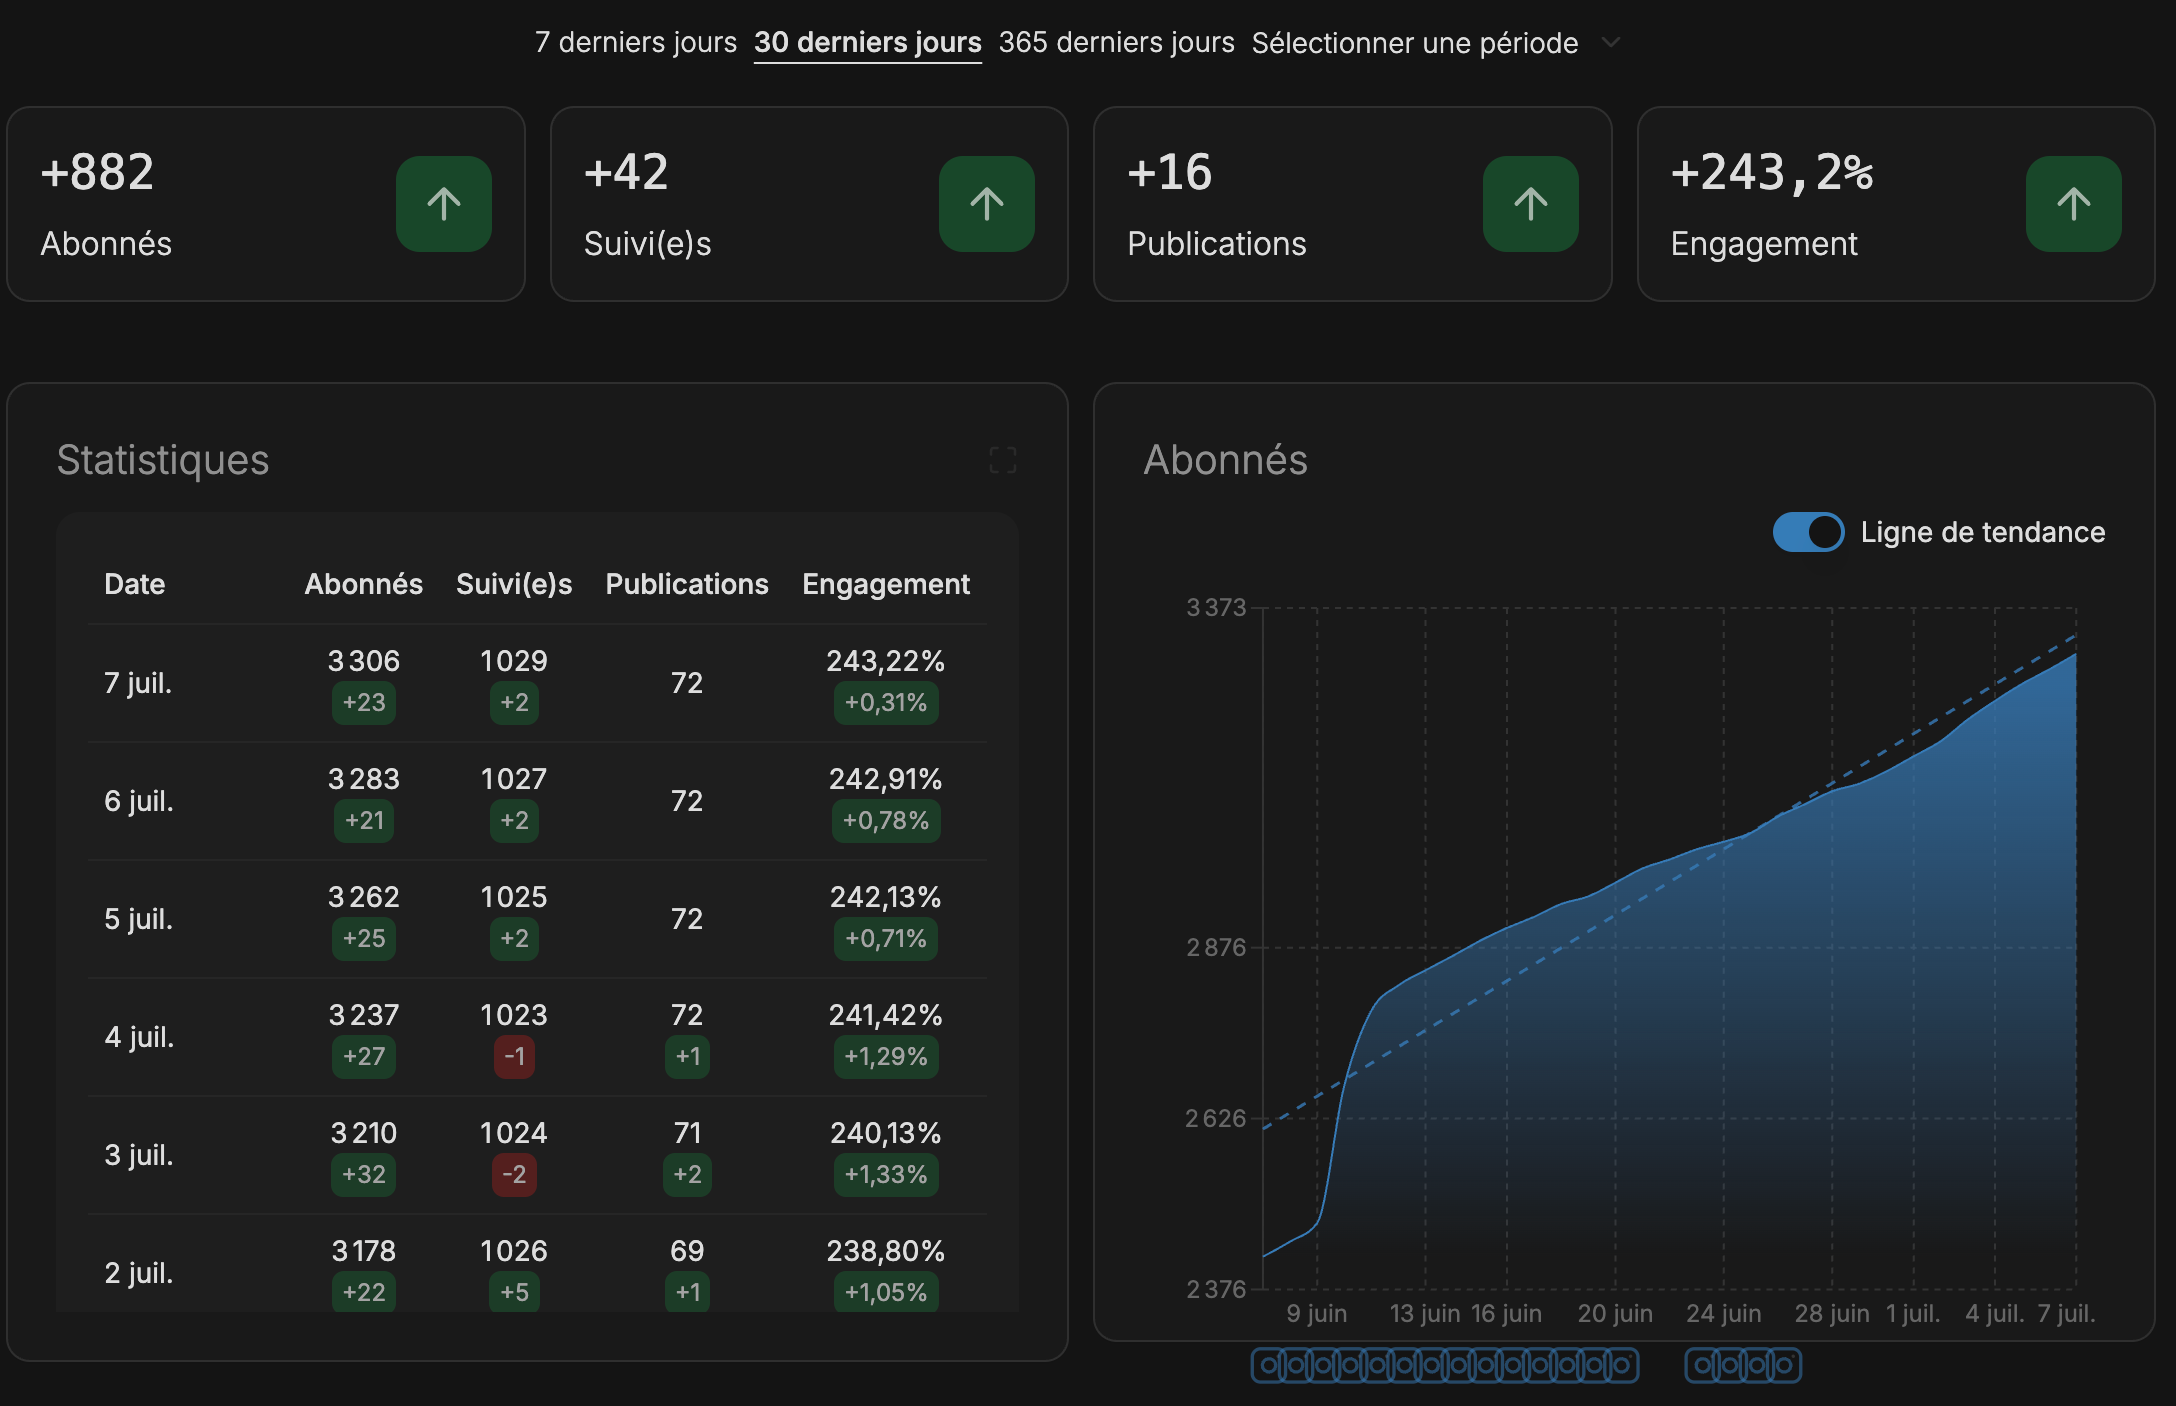Expand the Statistiques table to fullscreen
Viewport: 2176px width, 1406px height.
(1002, 460)
